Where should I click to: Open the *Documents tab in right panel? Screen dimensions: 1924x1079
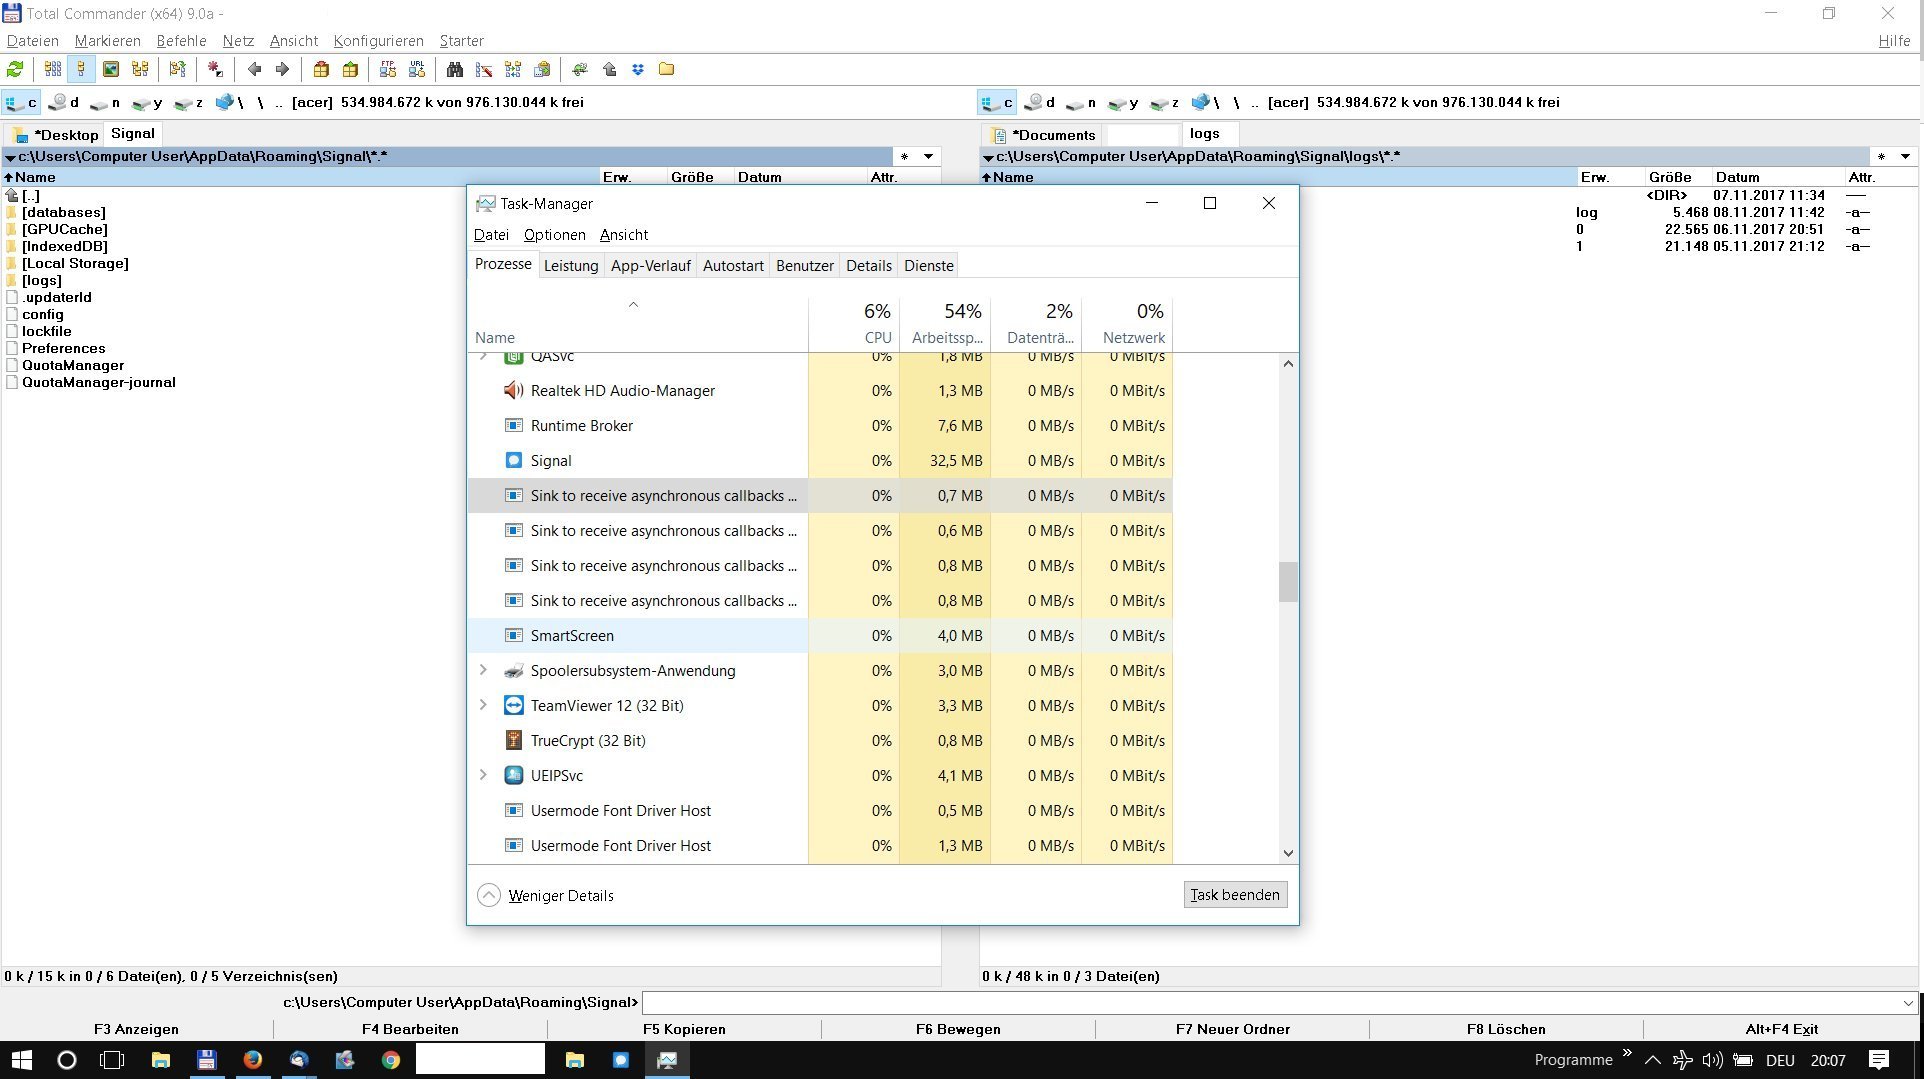point(1044,134)
